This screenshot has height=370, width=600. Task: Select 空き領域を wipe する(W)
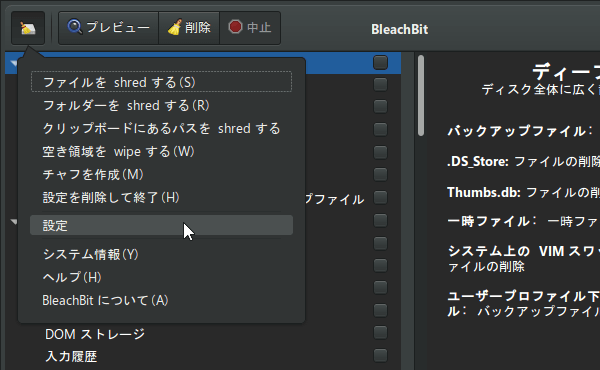point(161,152)
